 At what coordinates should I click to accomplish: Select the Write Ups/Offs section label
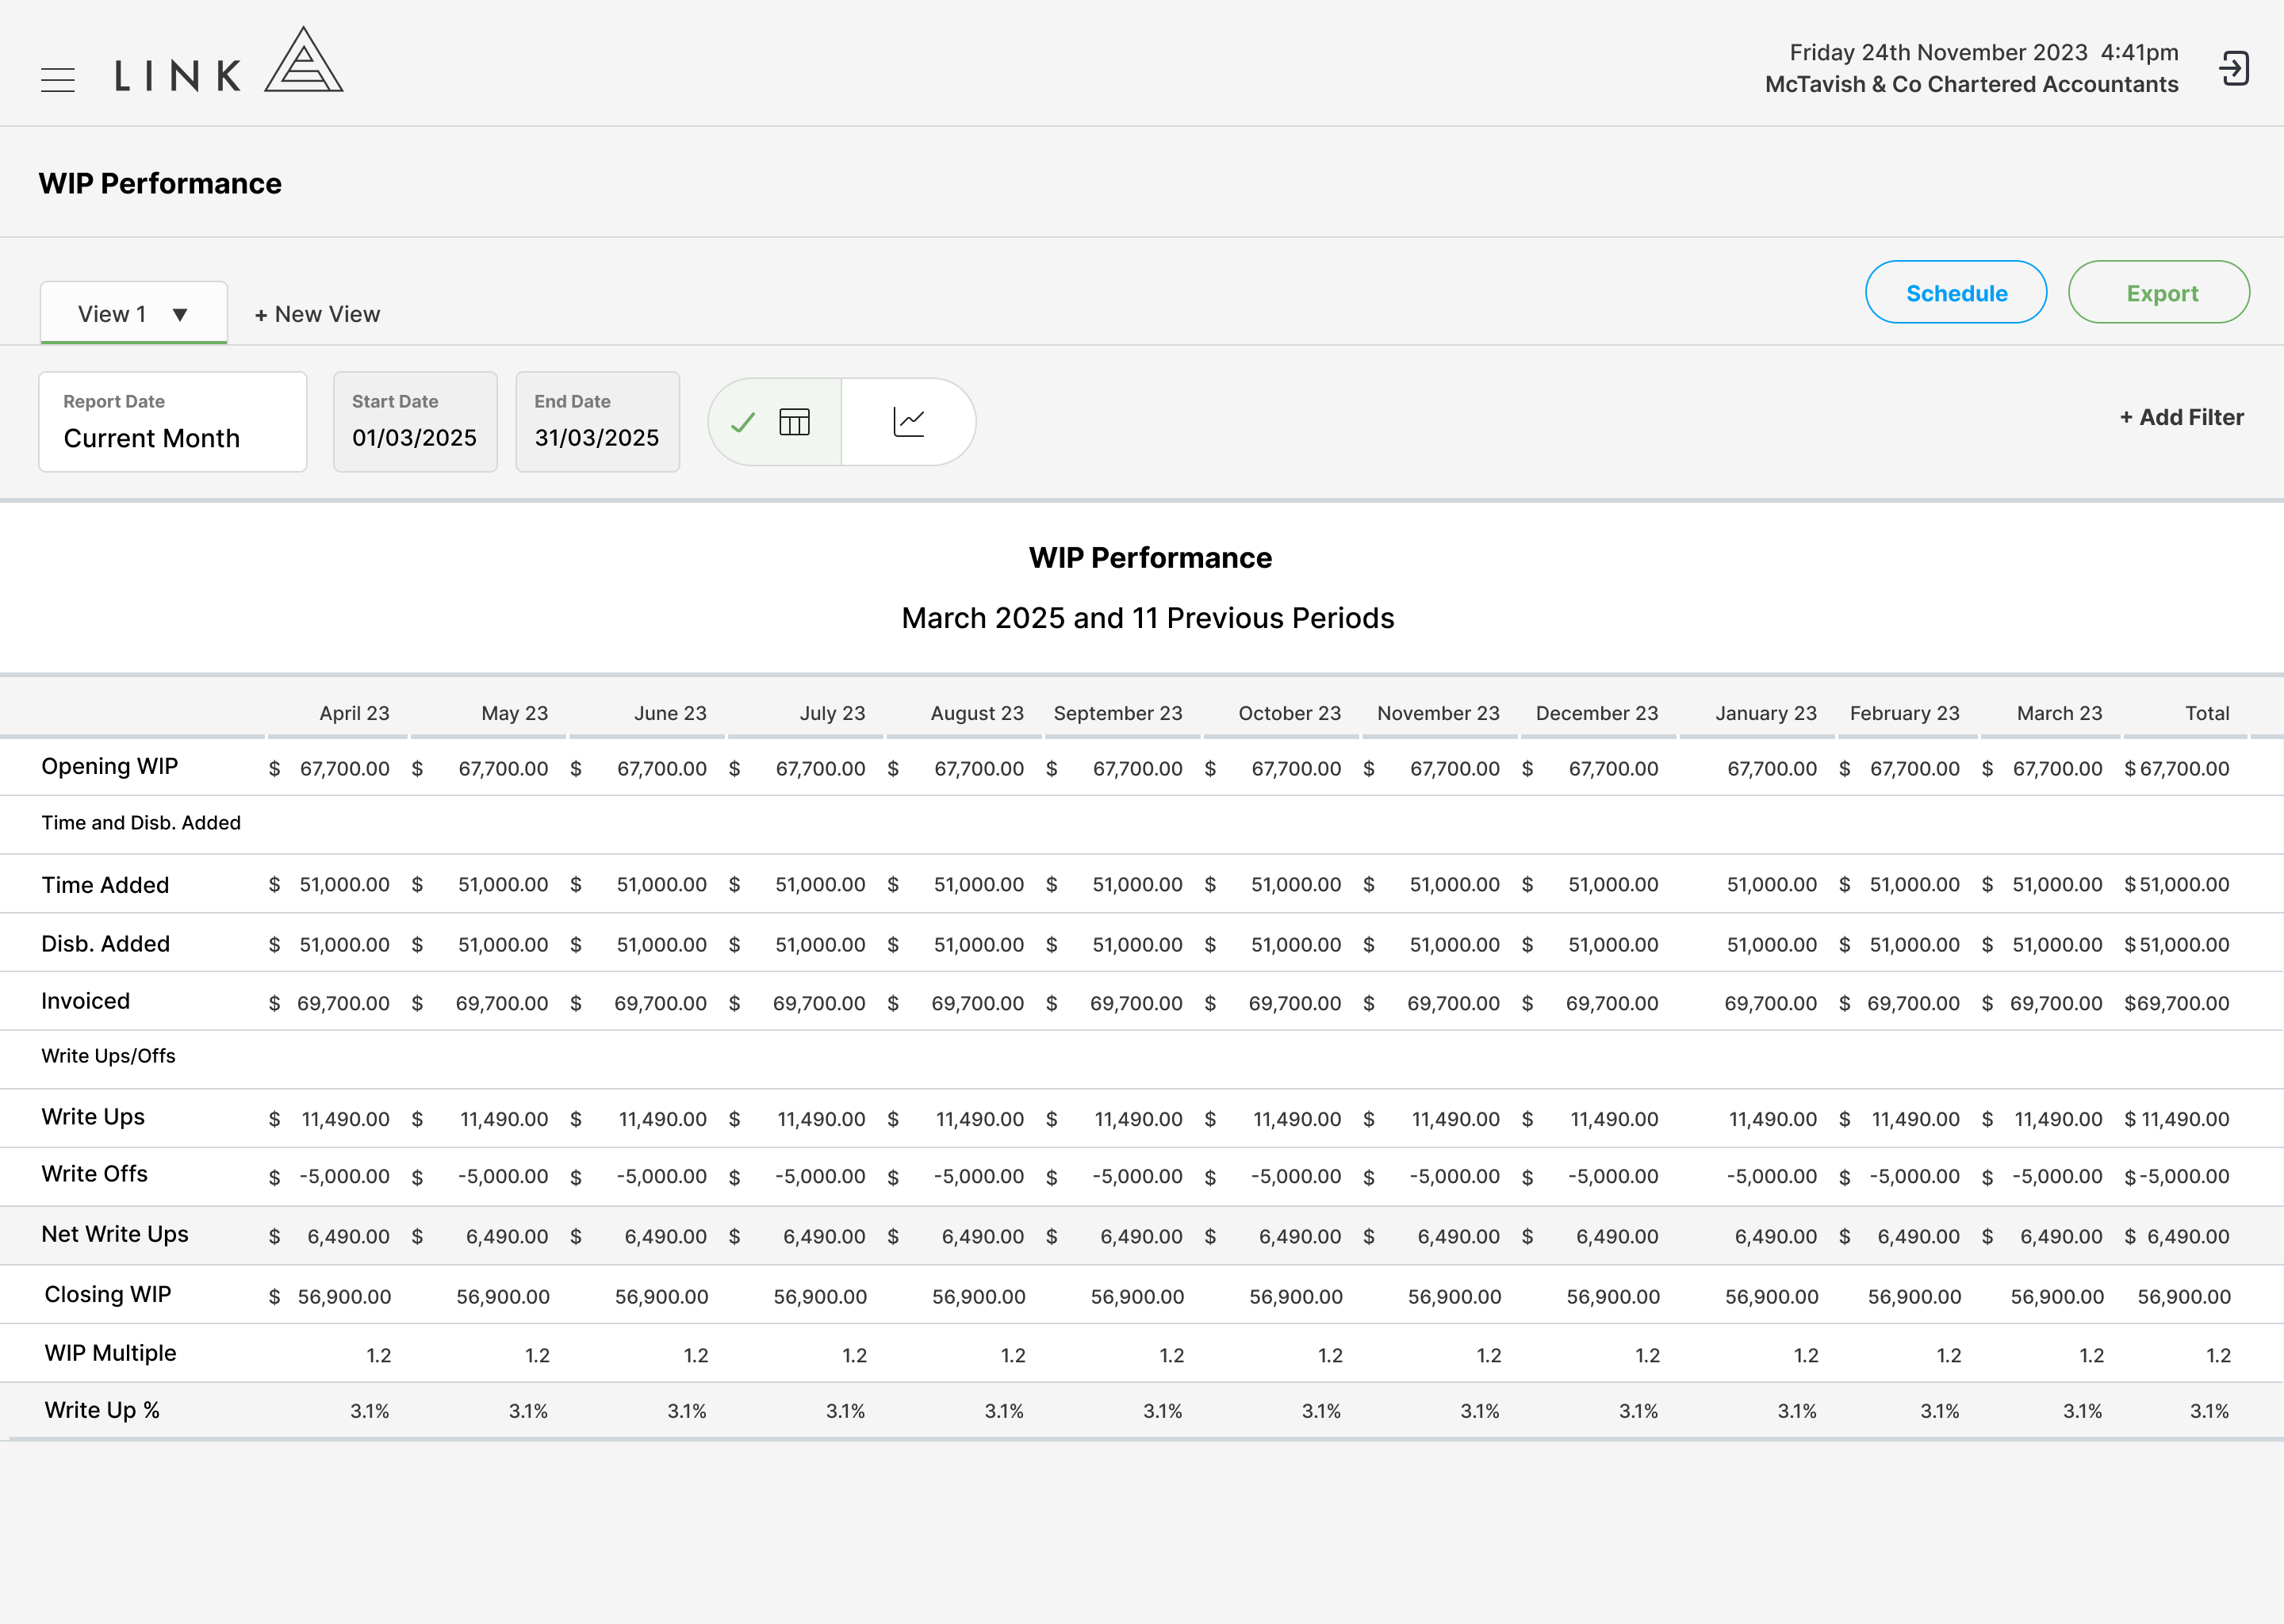tap(108, 1056)
